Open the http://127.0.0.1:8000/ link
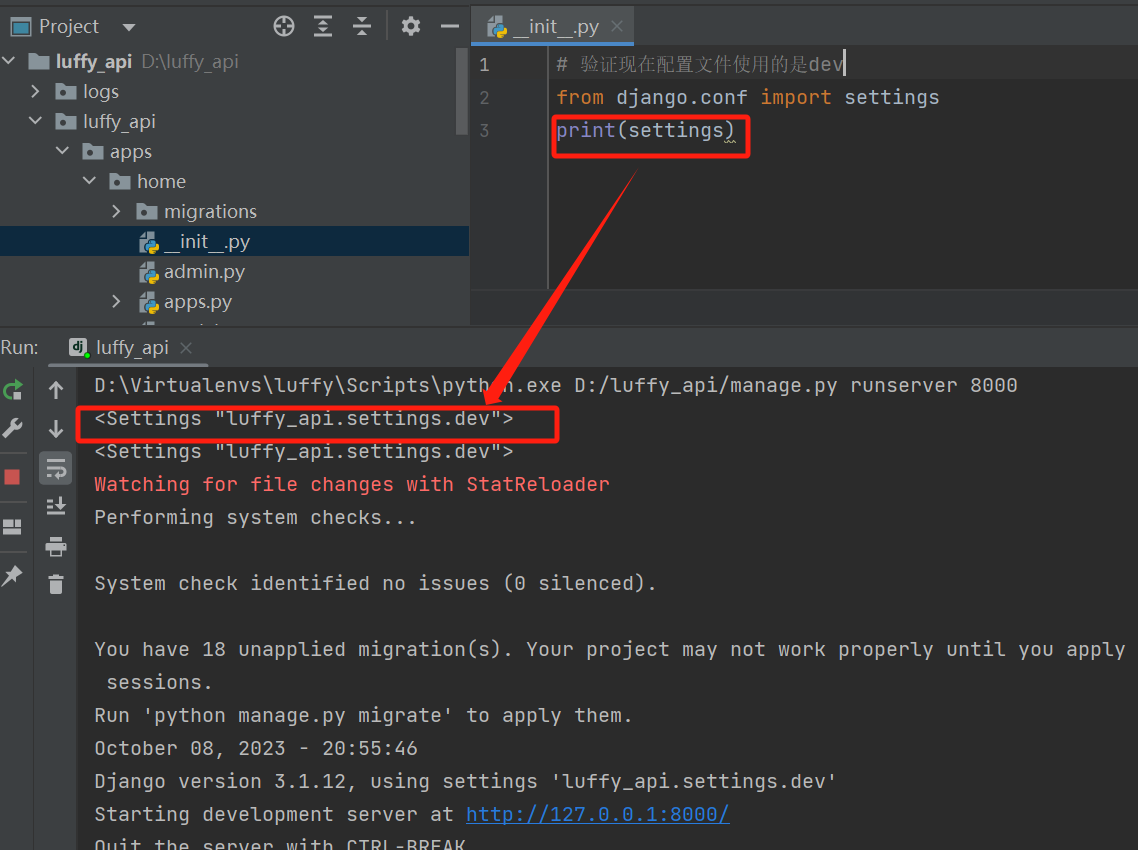 coord(597,814)
